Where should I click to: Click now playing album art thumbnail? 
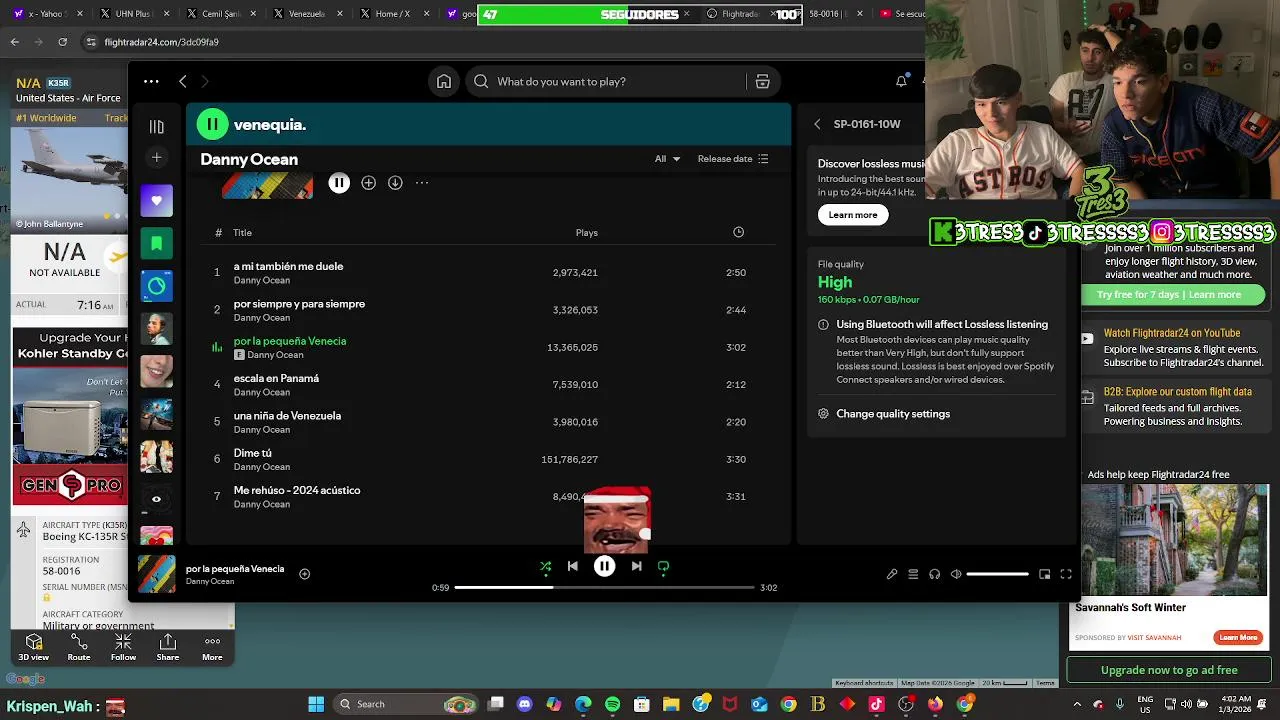pos(156,574)
